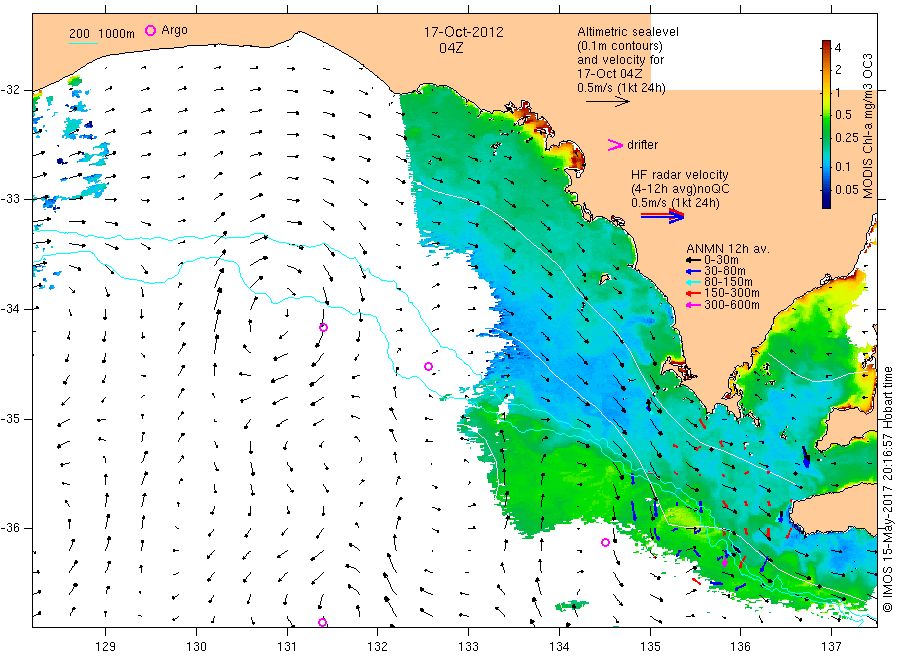Click the longitude label '135'
The width and height of the screenshot is (900, 660).
650,647
